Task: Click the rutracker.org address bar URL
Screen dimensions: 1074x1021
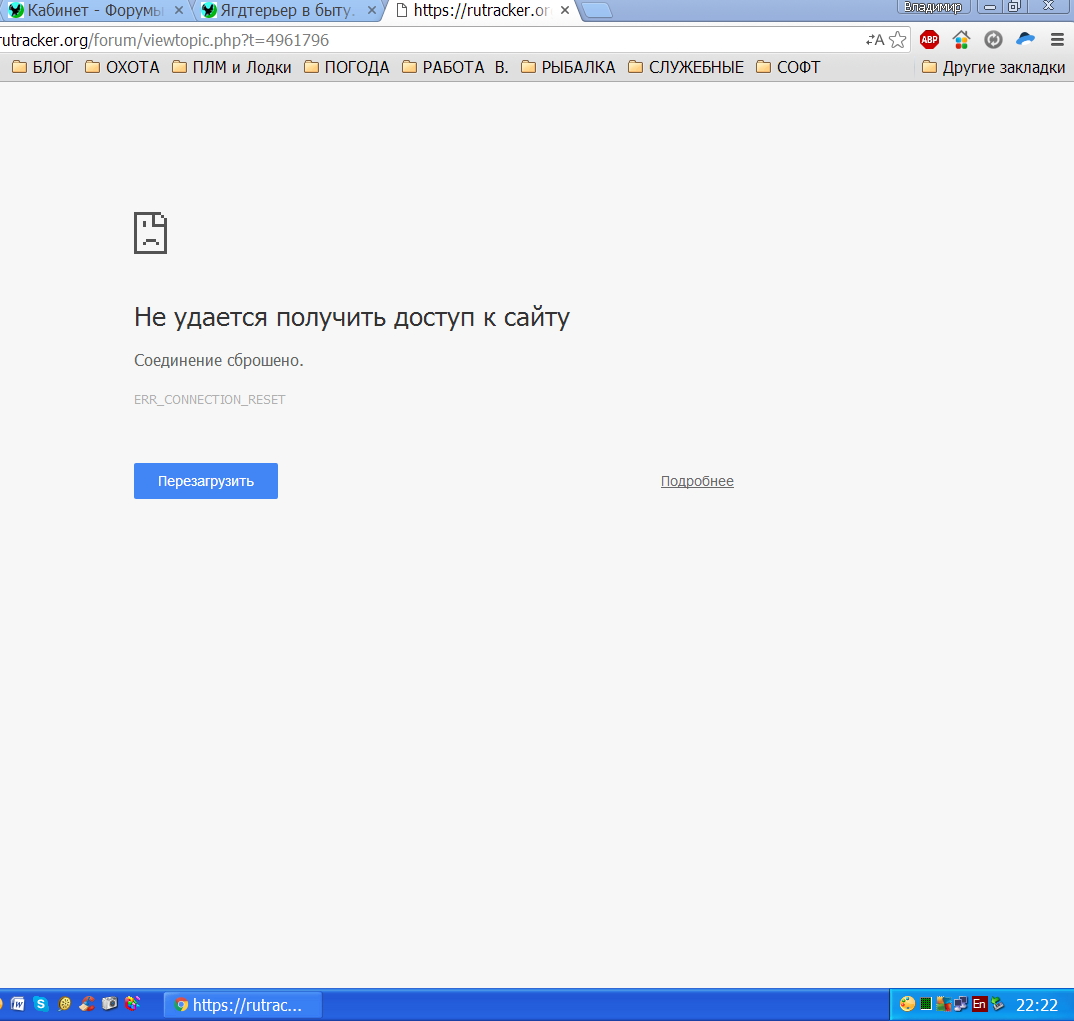Action: click(164, 40)
